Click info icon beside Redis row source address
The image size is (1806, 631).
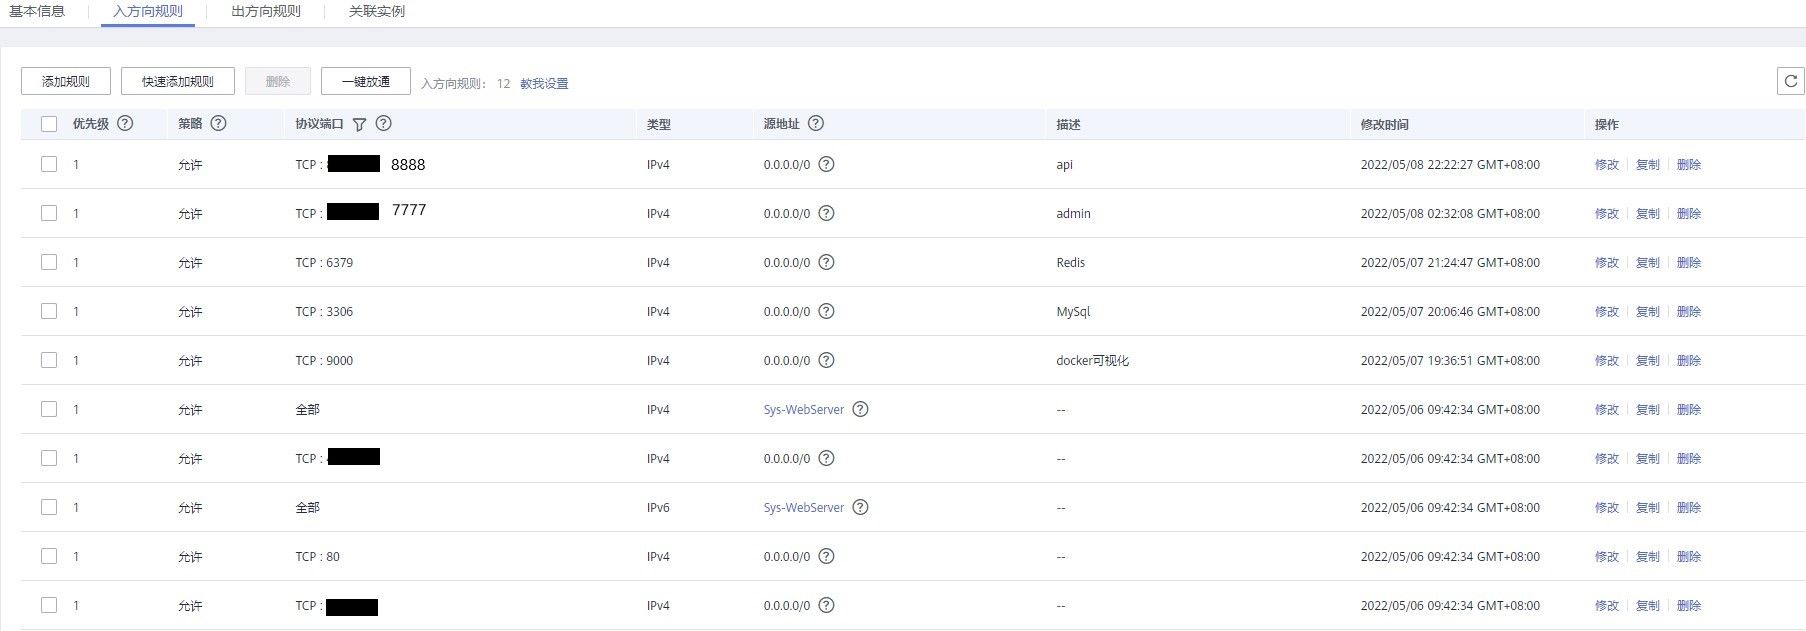826,262
